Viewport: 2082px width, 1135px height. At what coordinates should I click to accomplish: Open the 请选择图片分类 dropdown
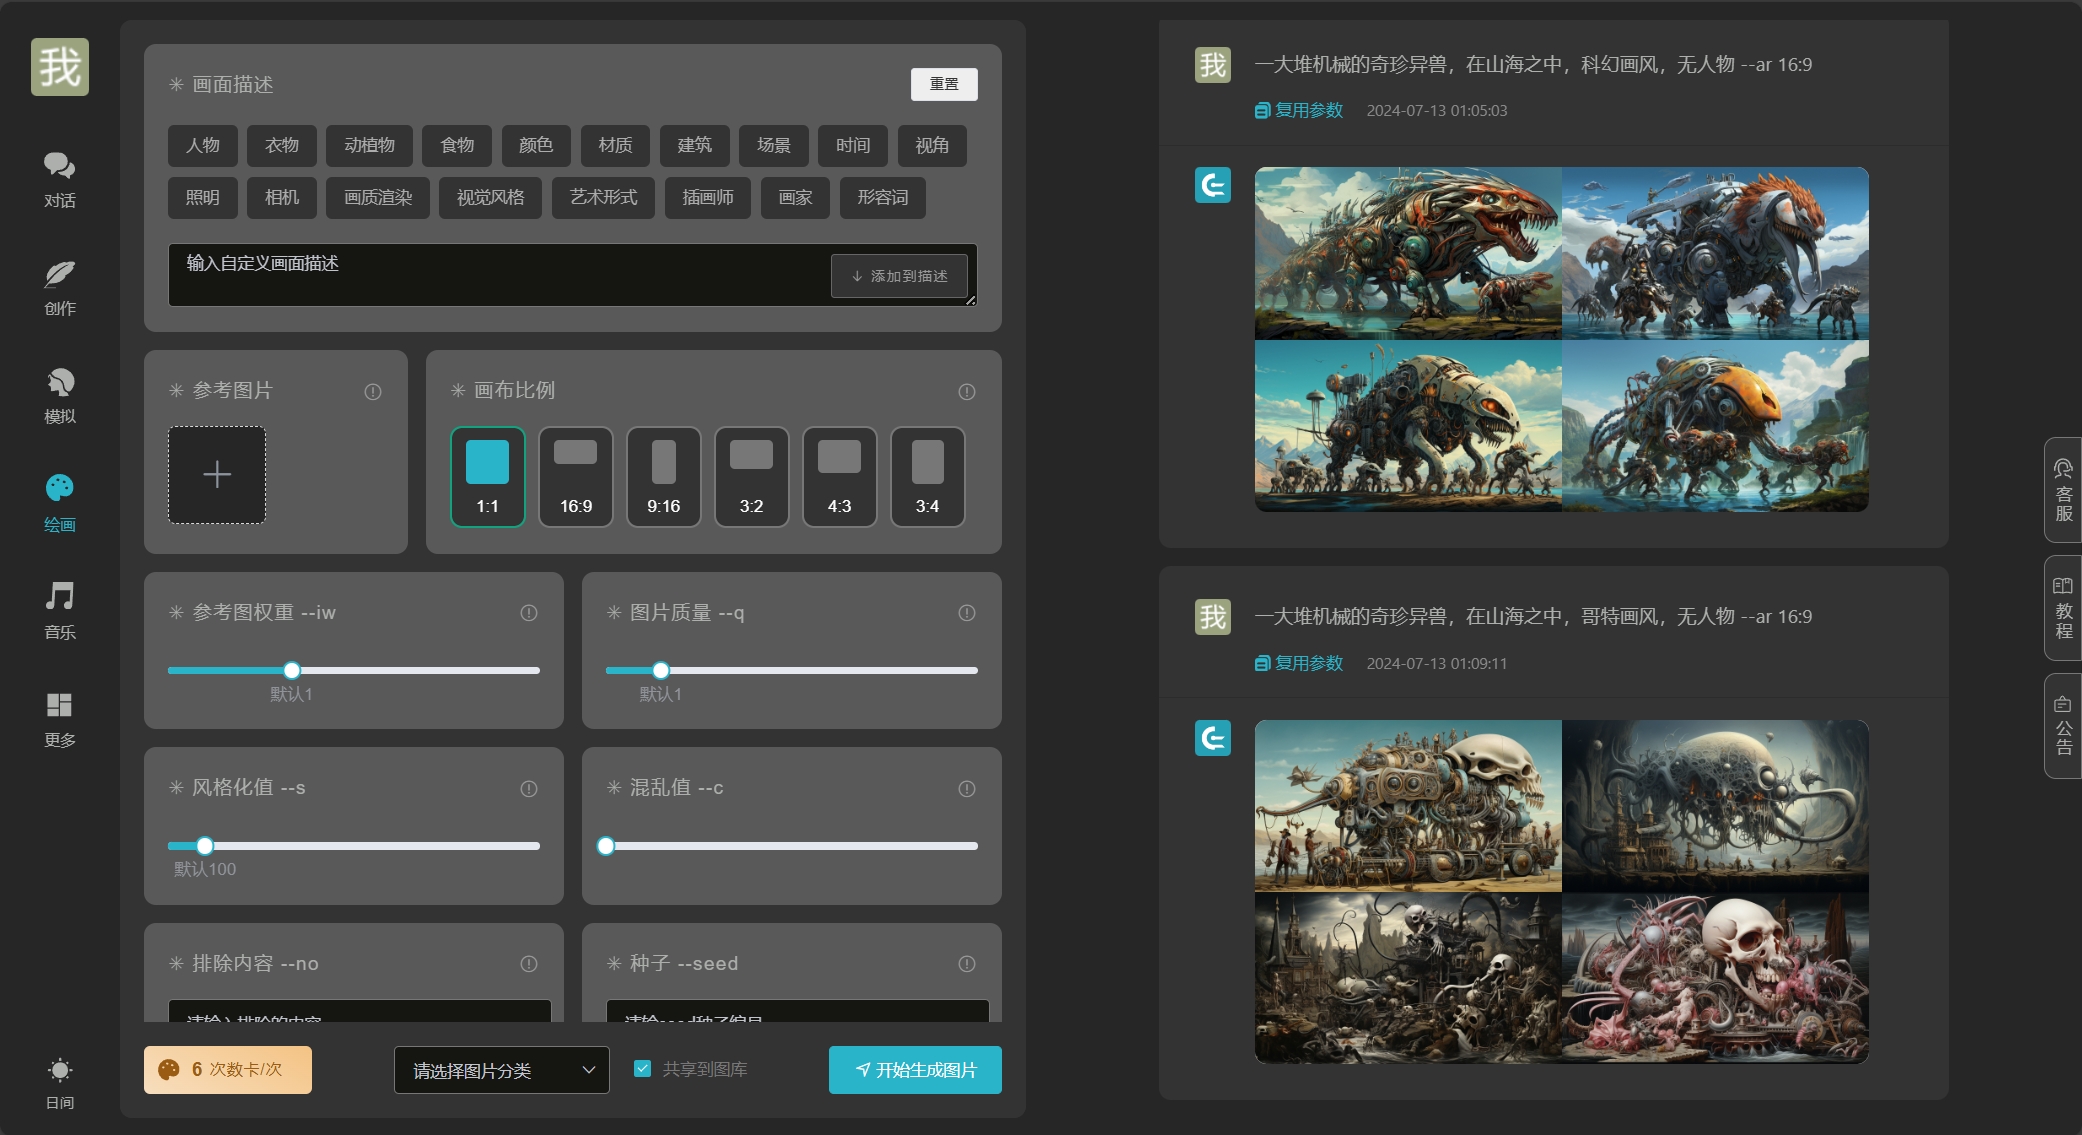coord(502,1070)
